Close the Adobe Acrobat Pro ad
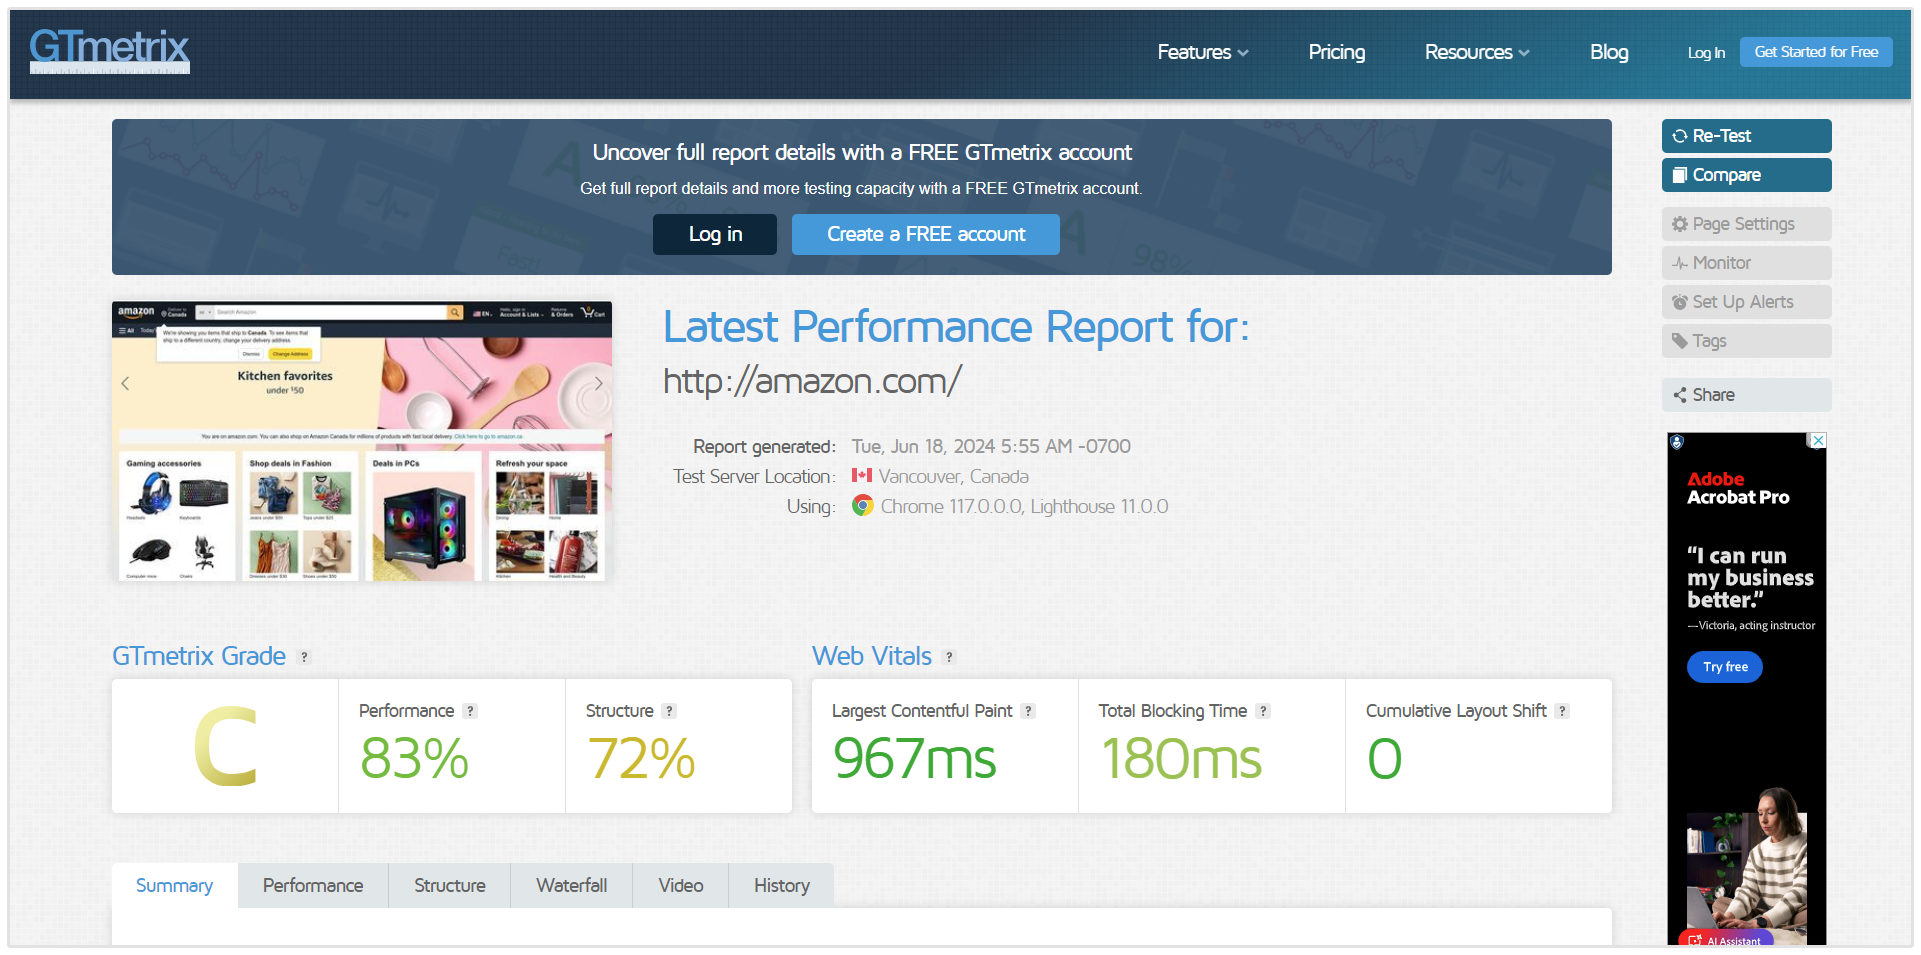 pyautogui.click(x=1818, y=440)
